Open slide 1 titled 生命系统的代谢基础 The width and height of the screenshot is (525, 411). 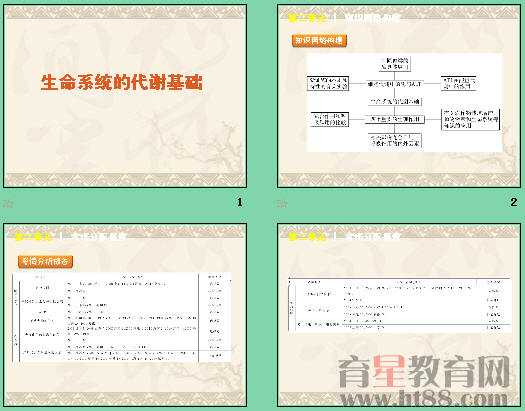(x=125, y=96)
